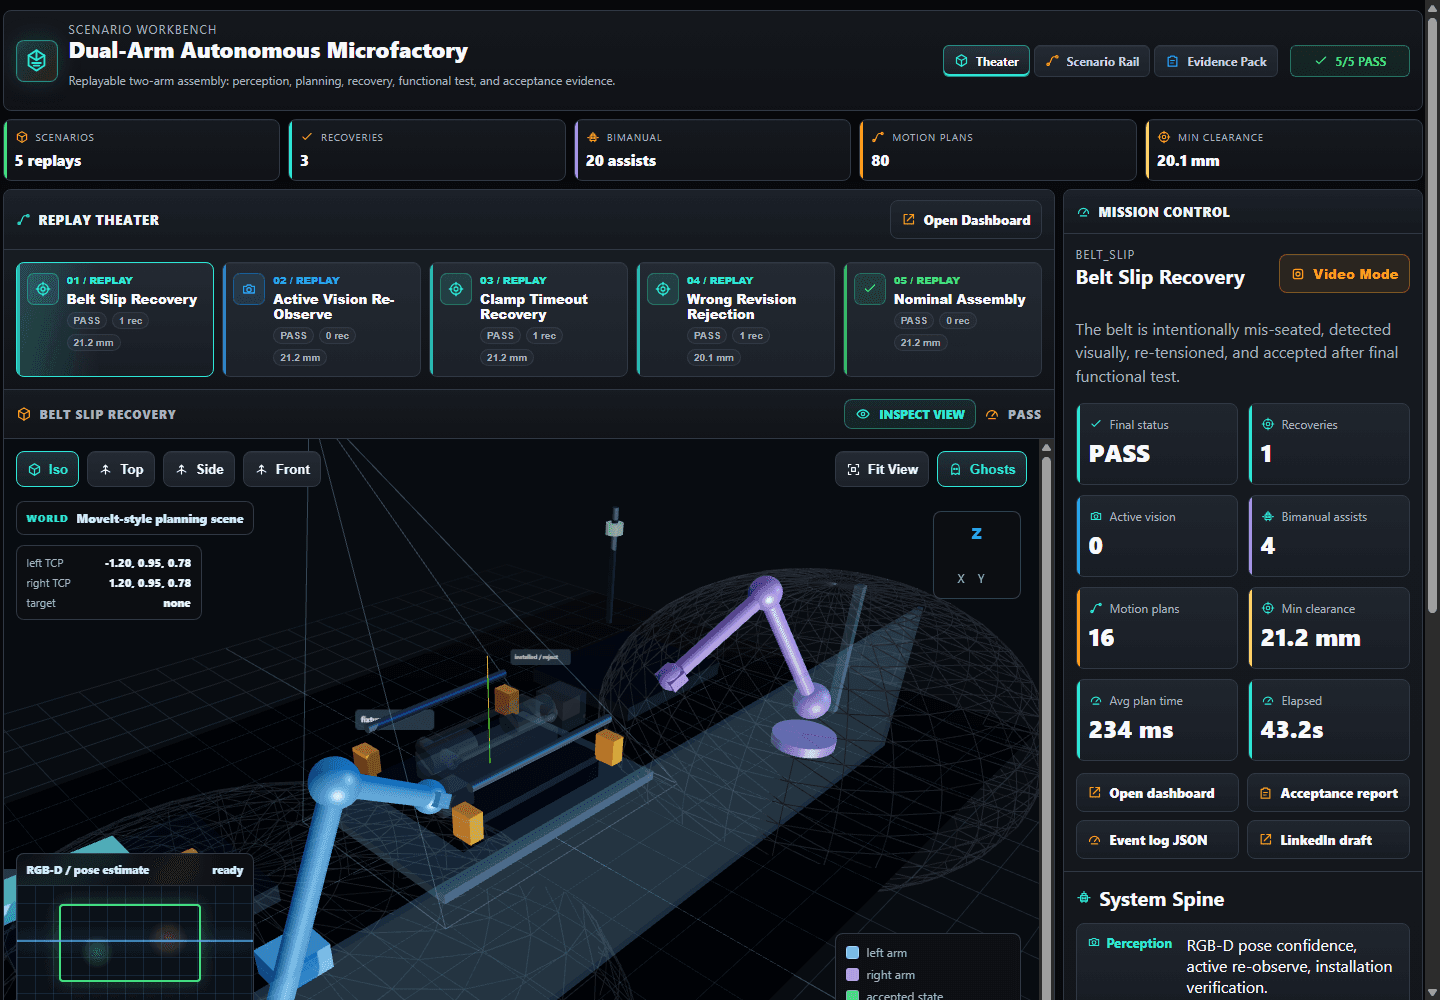Open the LinkedIn draft
Viewport: 1440px width, 1000px height.
point(1328,840)
